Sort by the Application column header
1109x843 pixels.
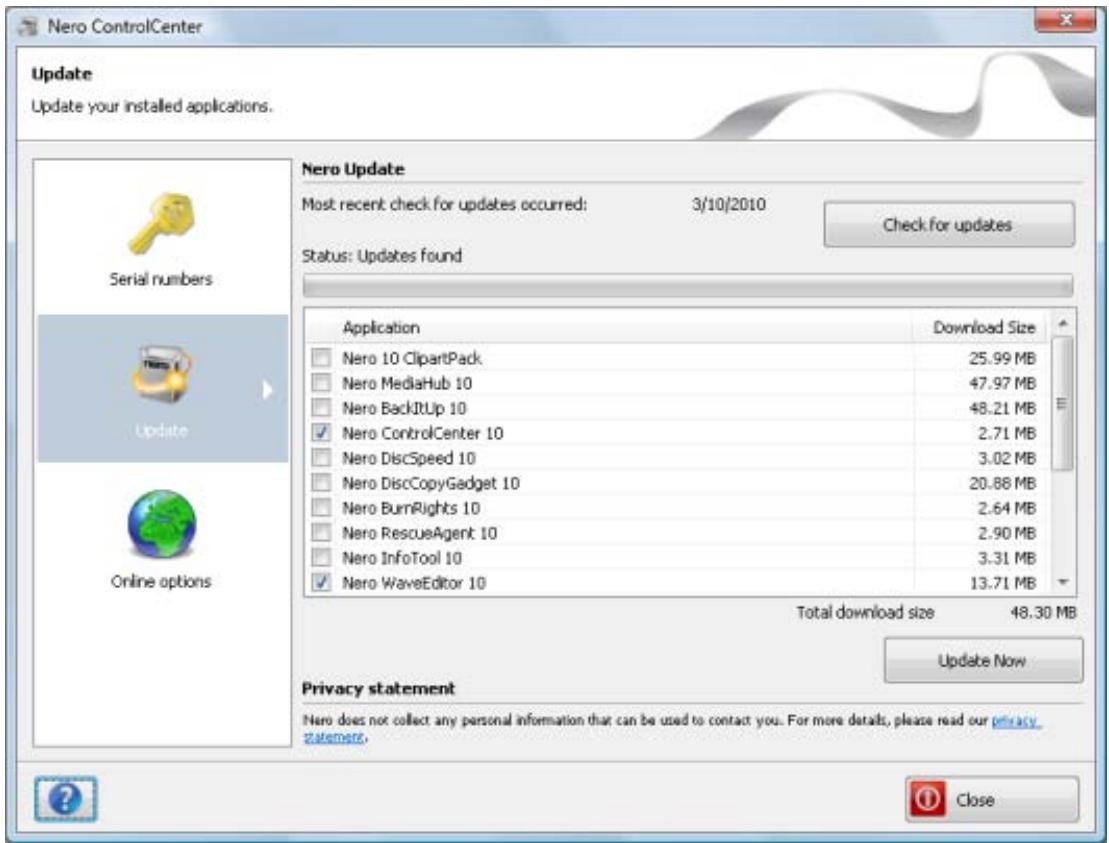click(x=381, y=327)
